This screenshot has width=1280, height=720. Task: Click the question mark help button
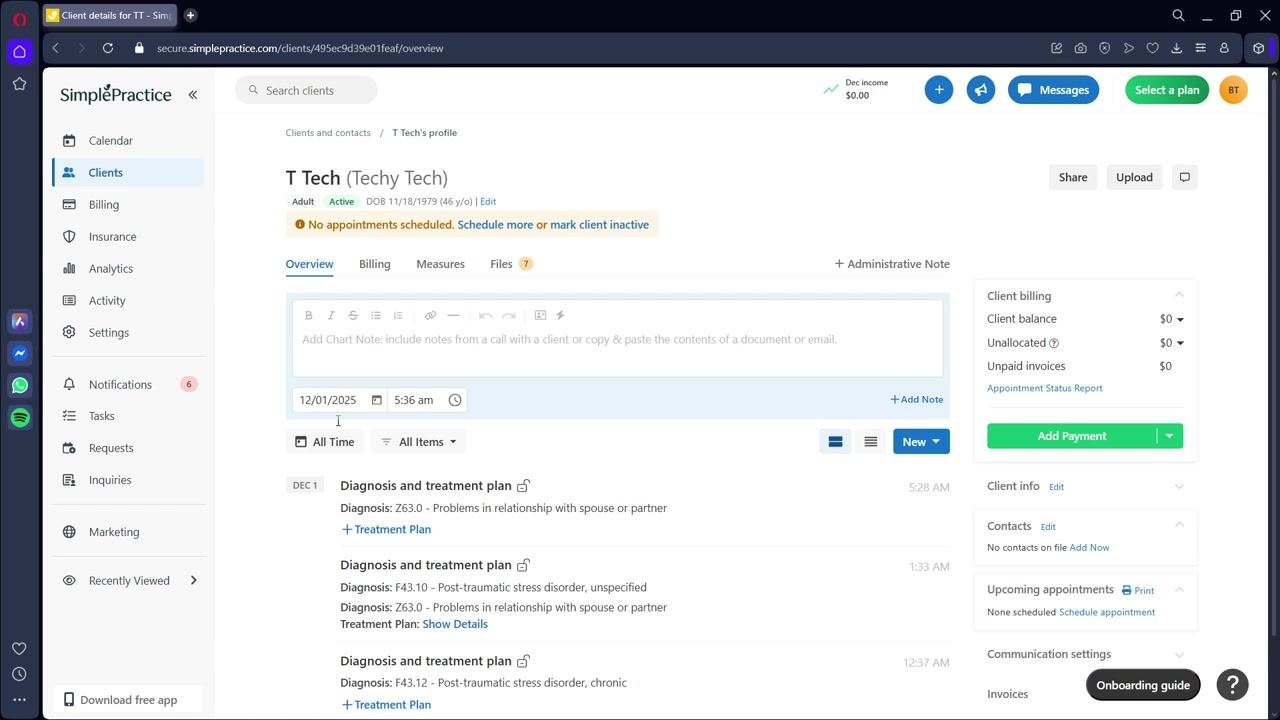point(1233,685)
